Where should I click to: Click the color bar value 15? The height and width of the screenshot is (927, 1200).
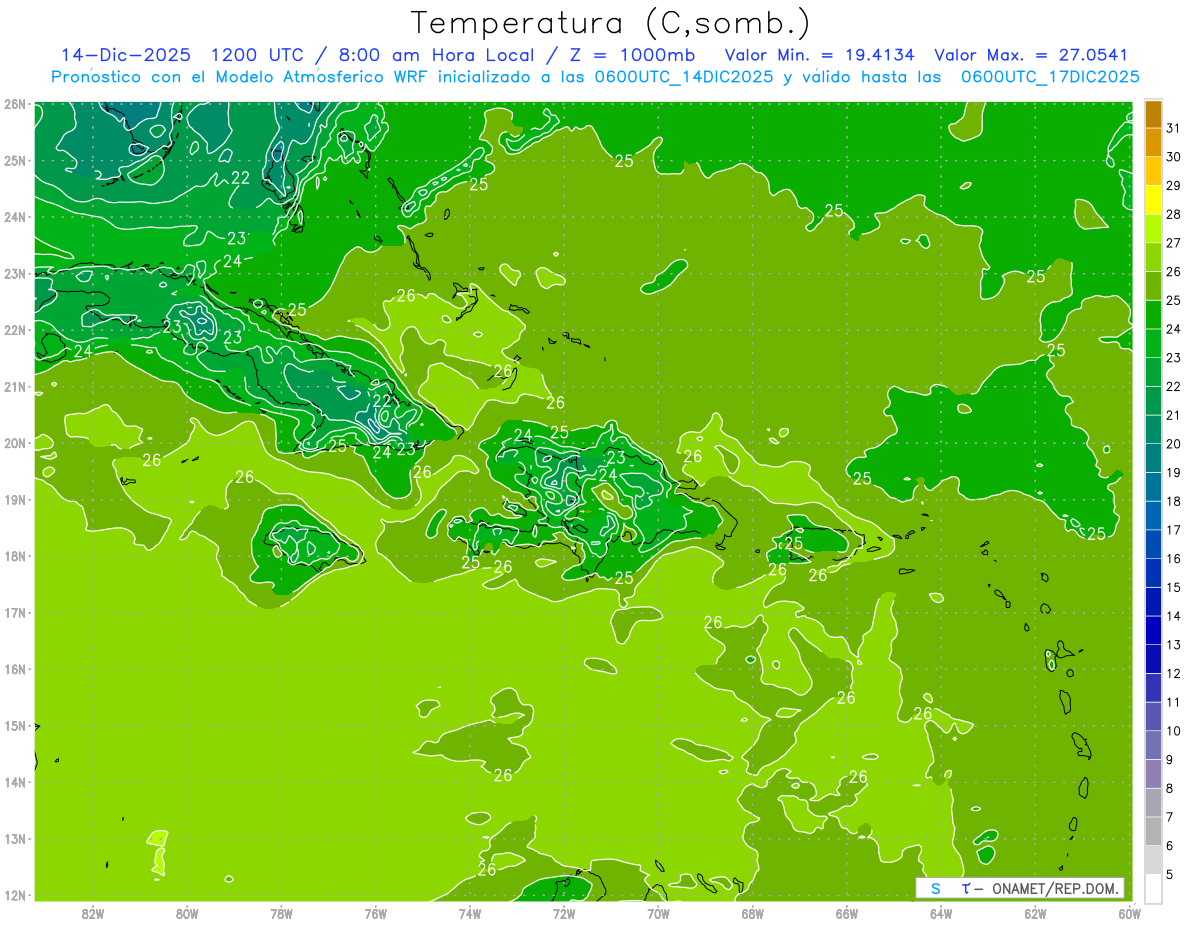(x=1174, y=587)
